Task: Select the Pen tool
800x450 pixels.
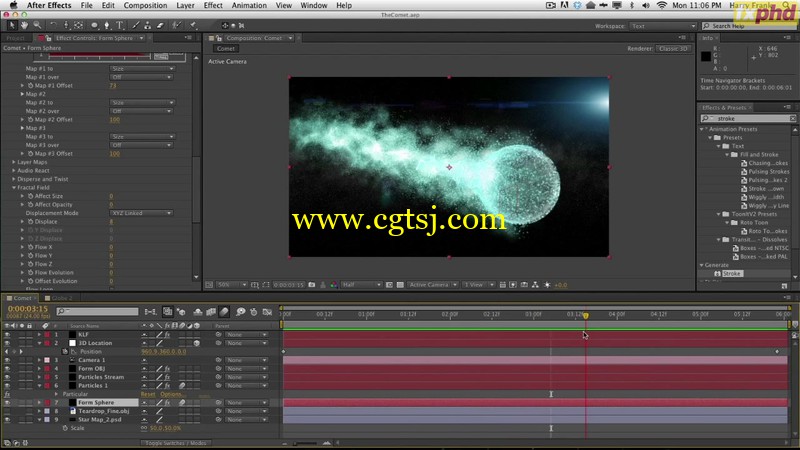Action: [107, 25]
